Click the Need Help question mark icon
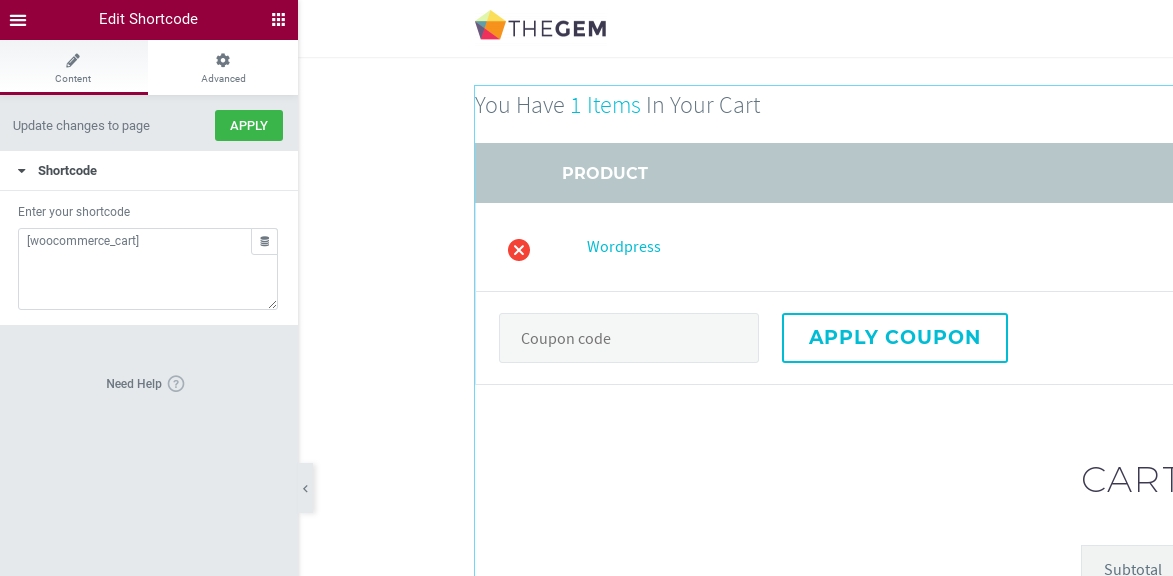The image size is (1173, 576). [176, 384]
